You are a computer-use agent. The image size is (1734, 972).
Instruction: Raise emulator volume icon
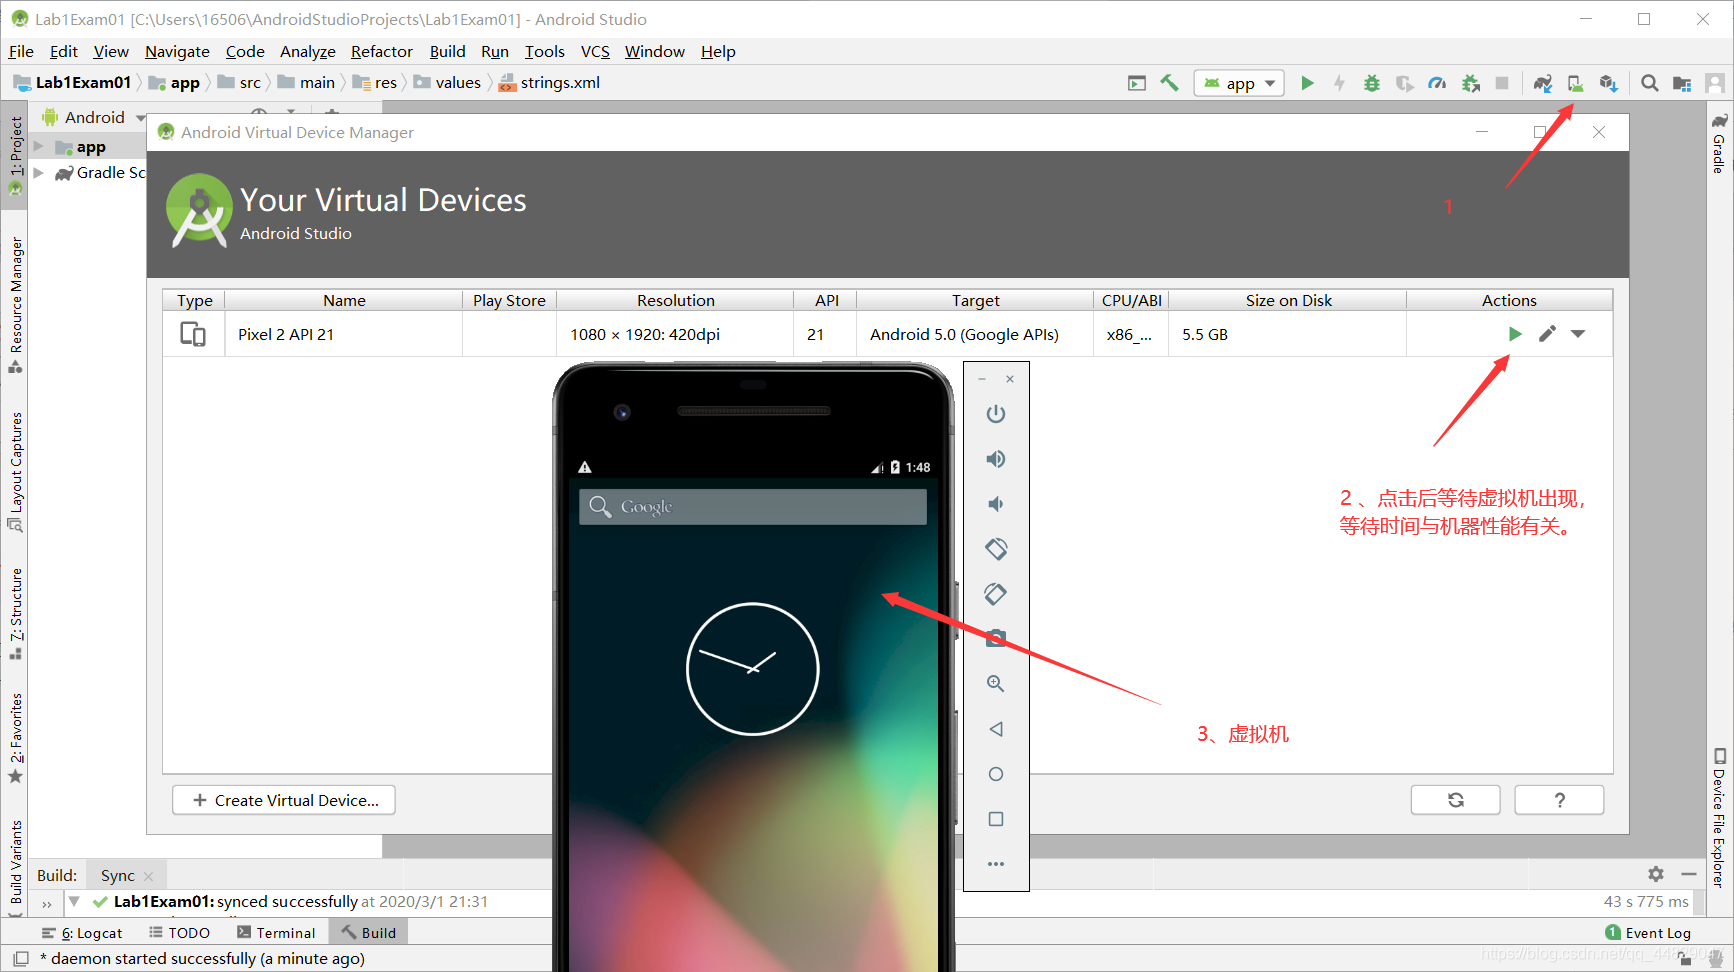point(996,459)
